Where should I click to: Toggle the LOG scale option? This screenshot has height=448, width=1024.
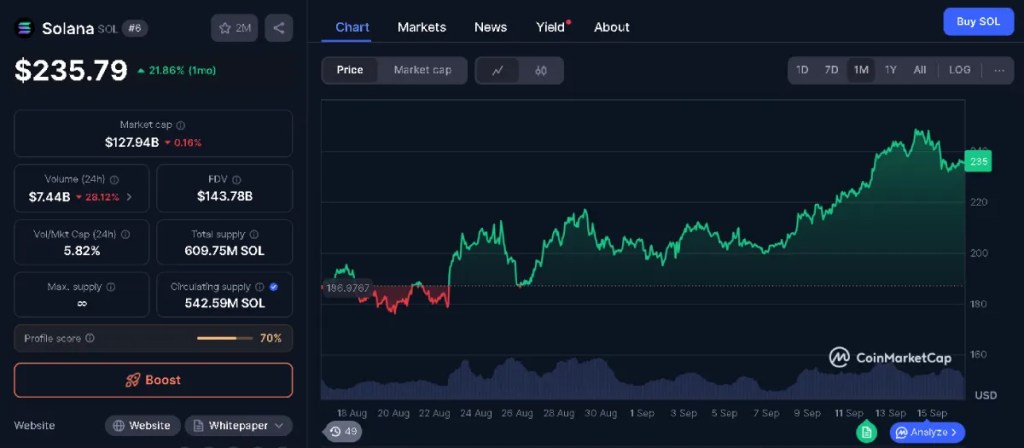coord(959,70)
